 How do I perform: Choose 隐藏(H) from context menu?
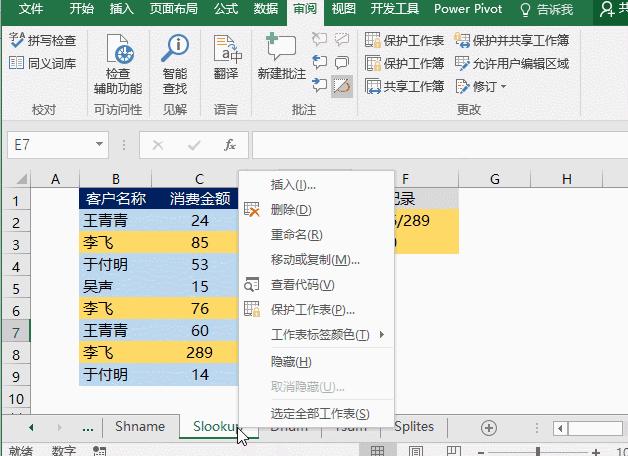(x=316, y=362)
